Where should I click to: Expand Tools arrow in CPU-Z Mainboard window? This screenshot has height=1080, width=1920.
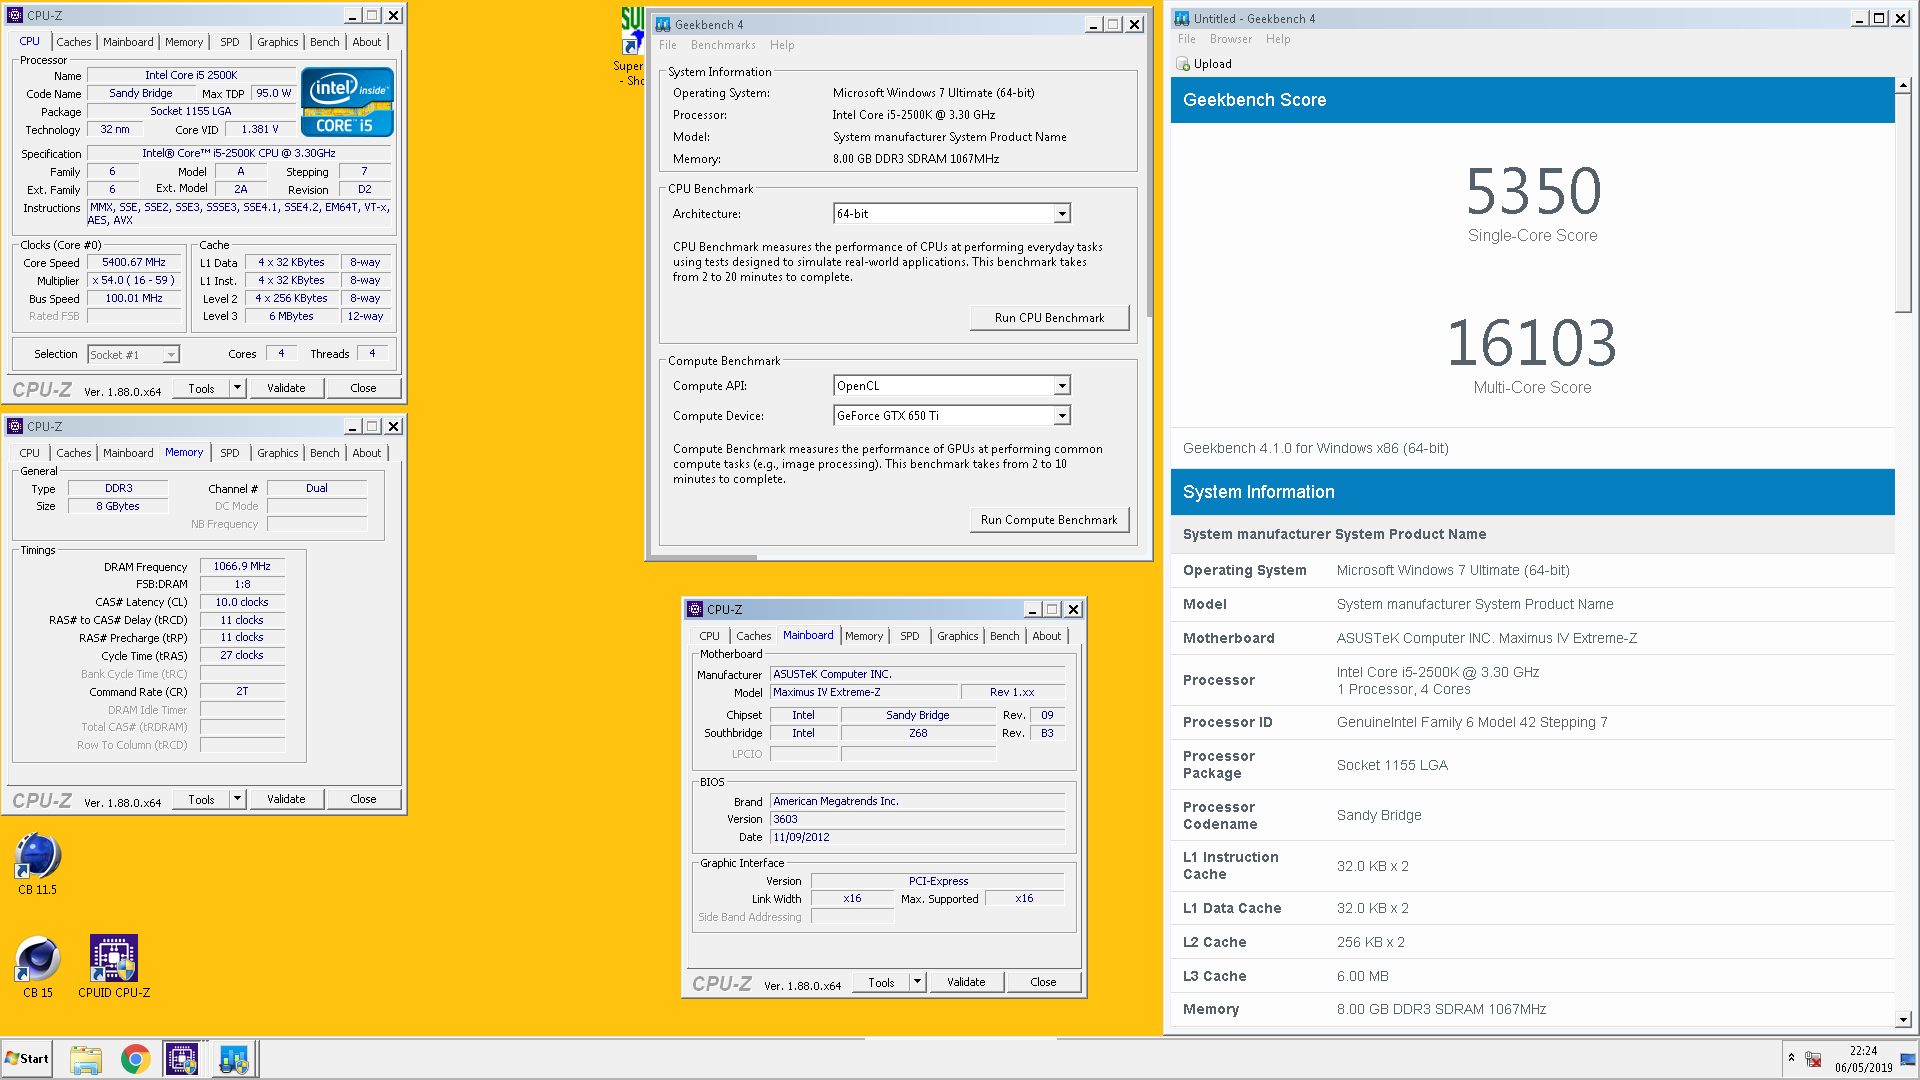coord(917,982)
